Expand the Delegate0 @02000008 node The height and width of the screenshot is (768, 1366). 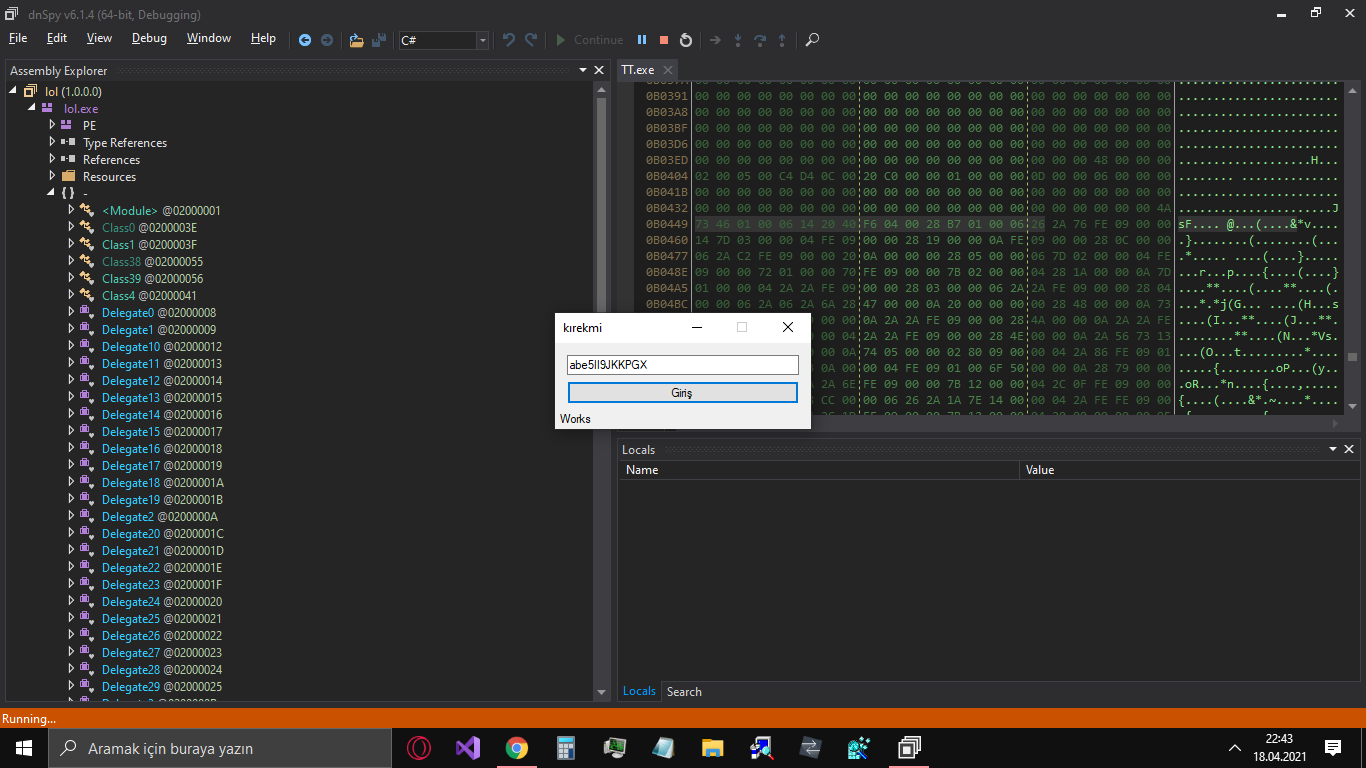(x=71, y=312)
